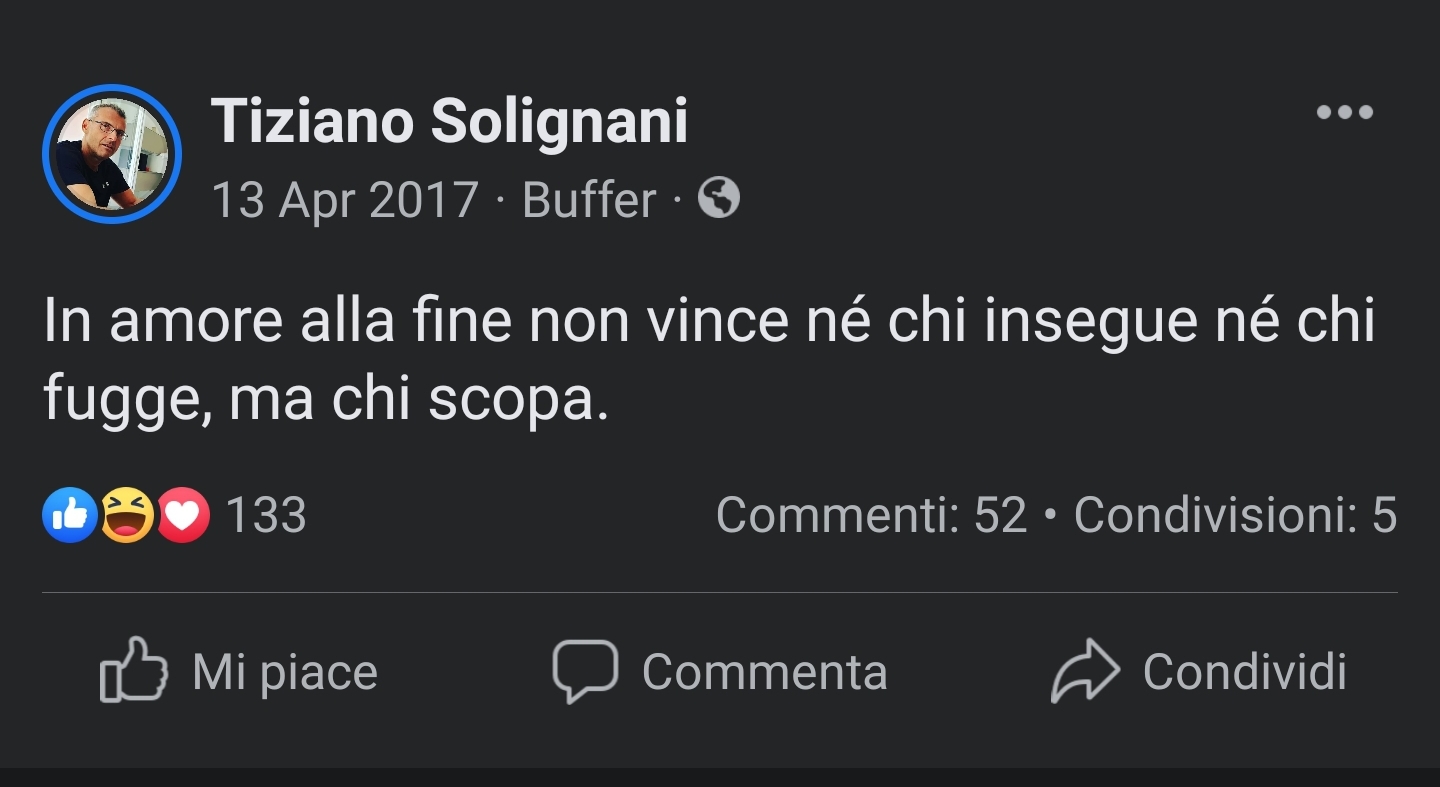1440x787 pixels.
Task: Open the Tiziano Solignani profile name link
Action: coord(449,122)
